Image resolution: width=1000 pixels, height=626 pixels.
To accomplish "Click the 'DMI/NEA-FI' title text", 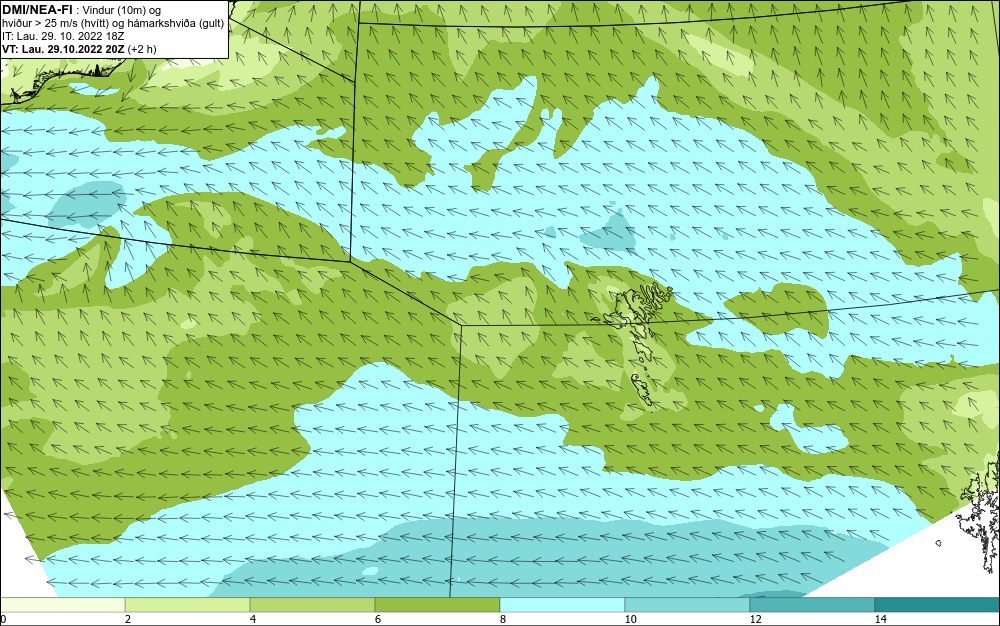I will pos(37,10).
